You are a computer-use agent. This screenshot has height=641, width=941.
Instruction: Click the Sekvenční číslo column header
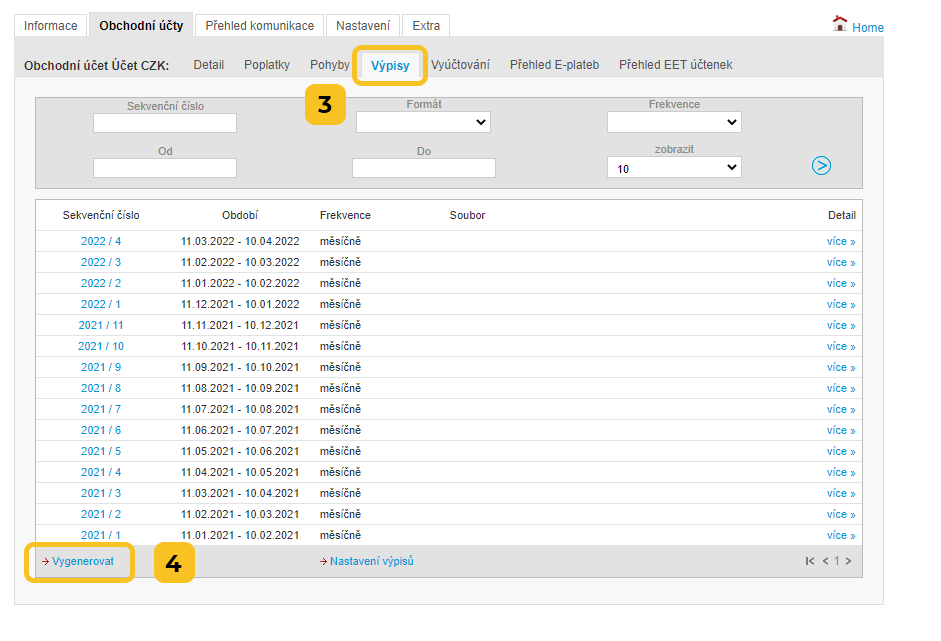pyautogui.click(x=101, y=215)
